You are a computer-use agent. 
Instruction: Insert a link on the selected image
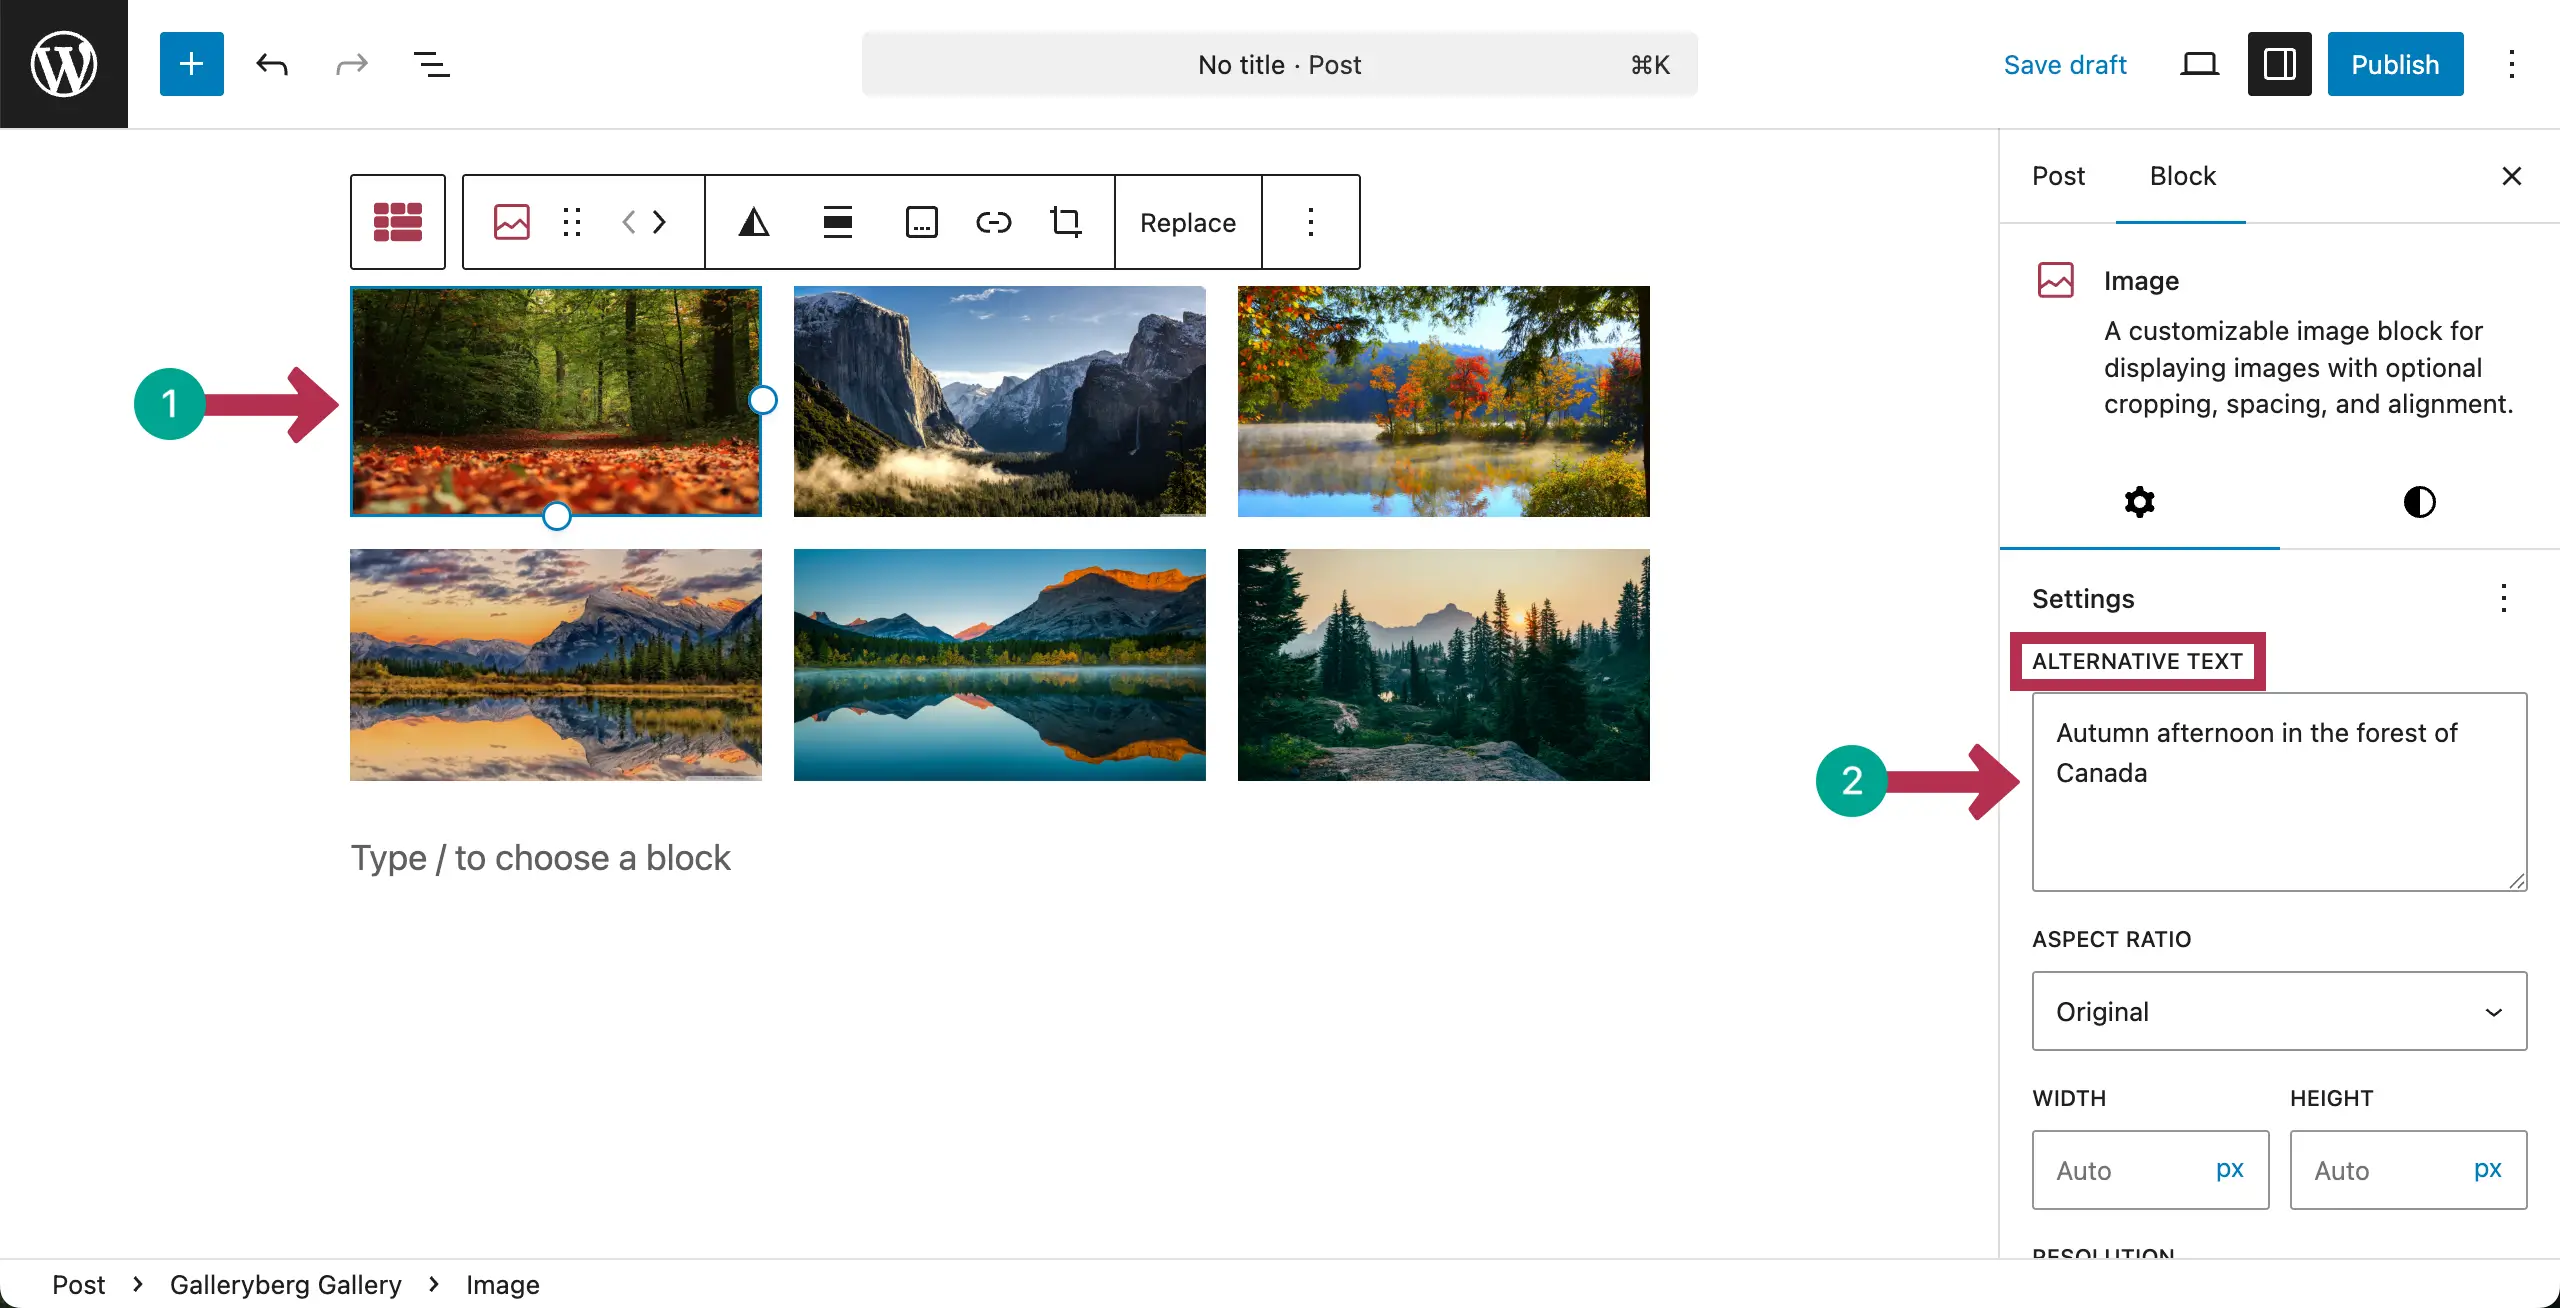[993, 221]
